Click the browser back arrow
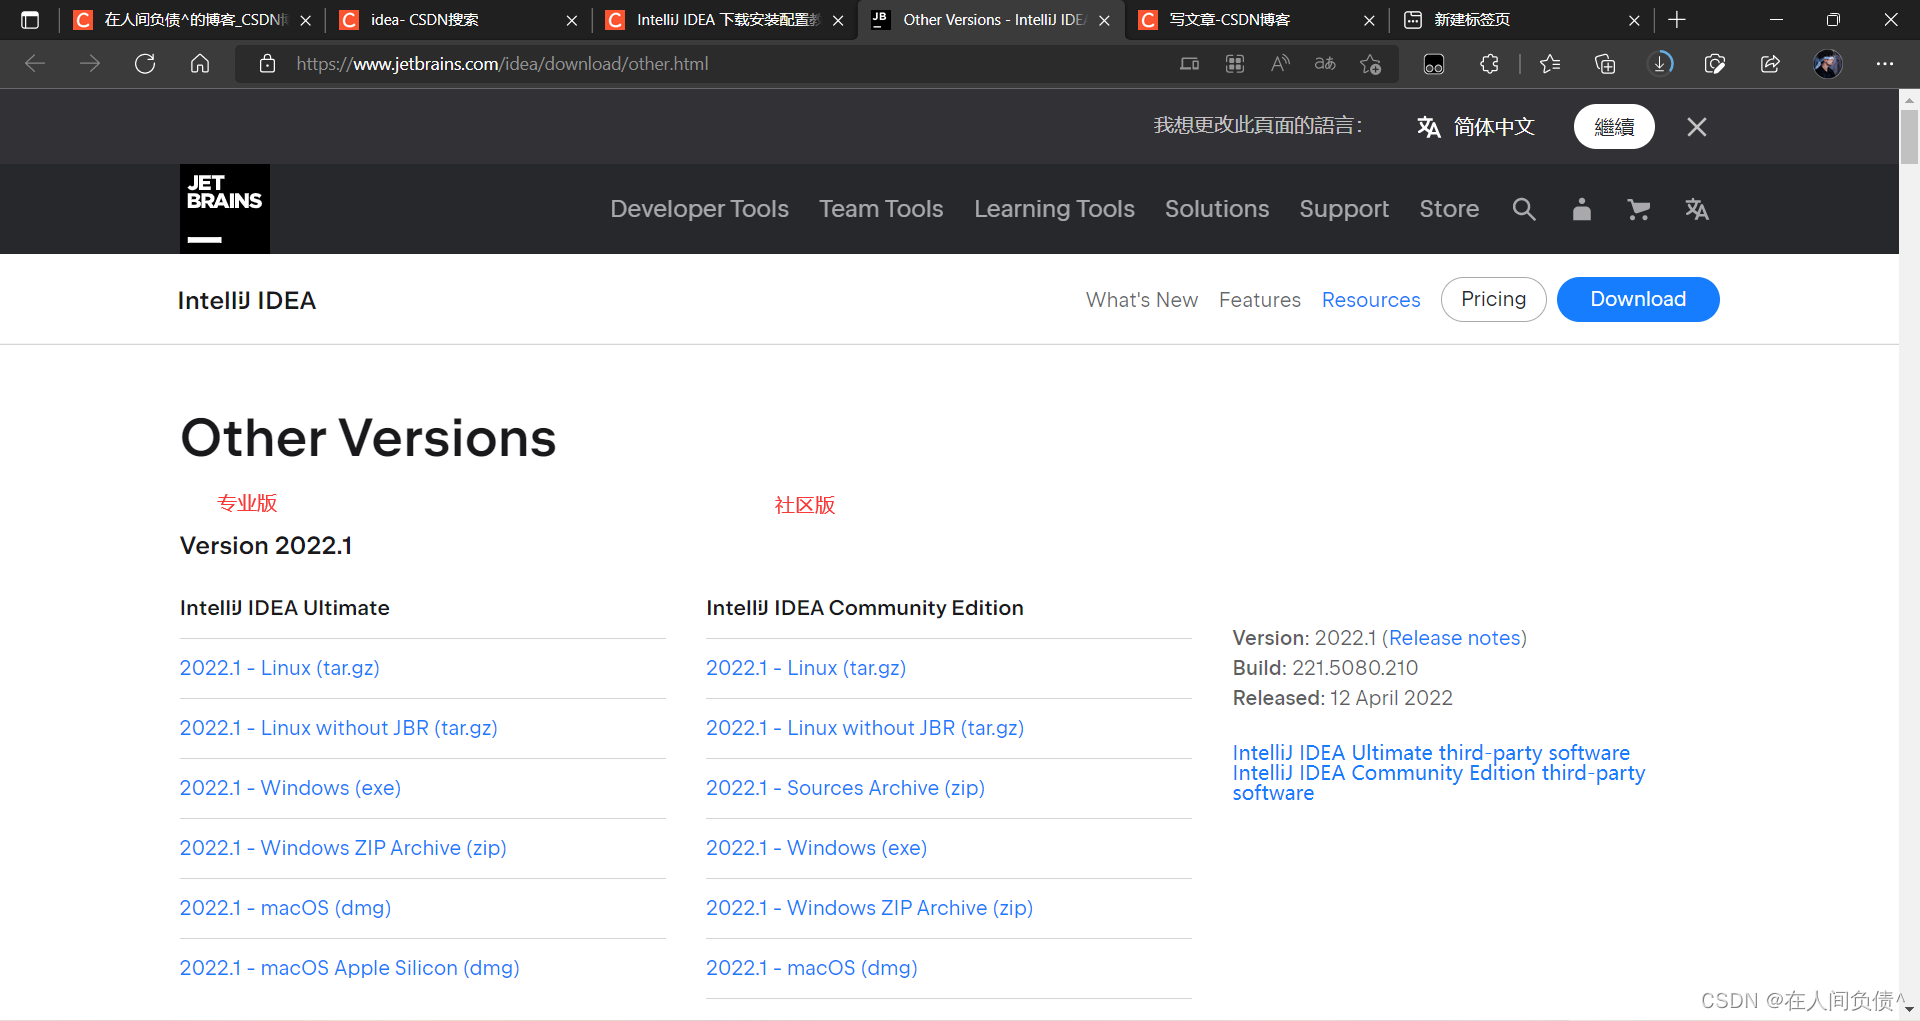This screenshot has width=1920, height=1021. coord(35,64)
